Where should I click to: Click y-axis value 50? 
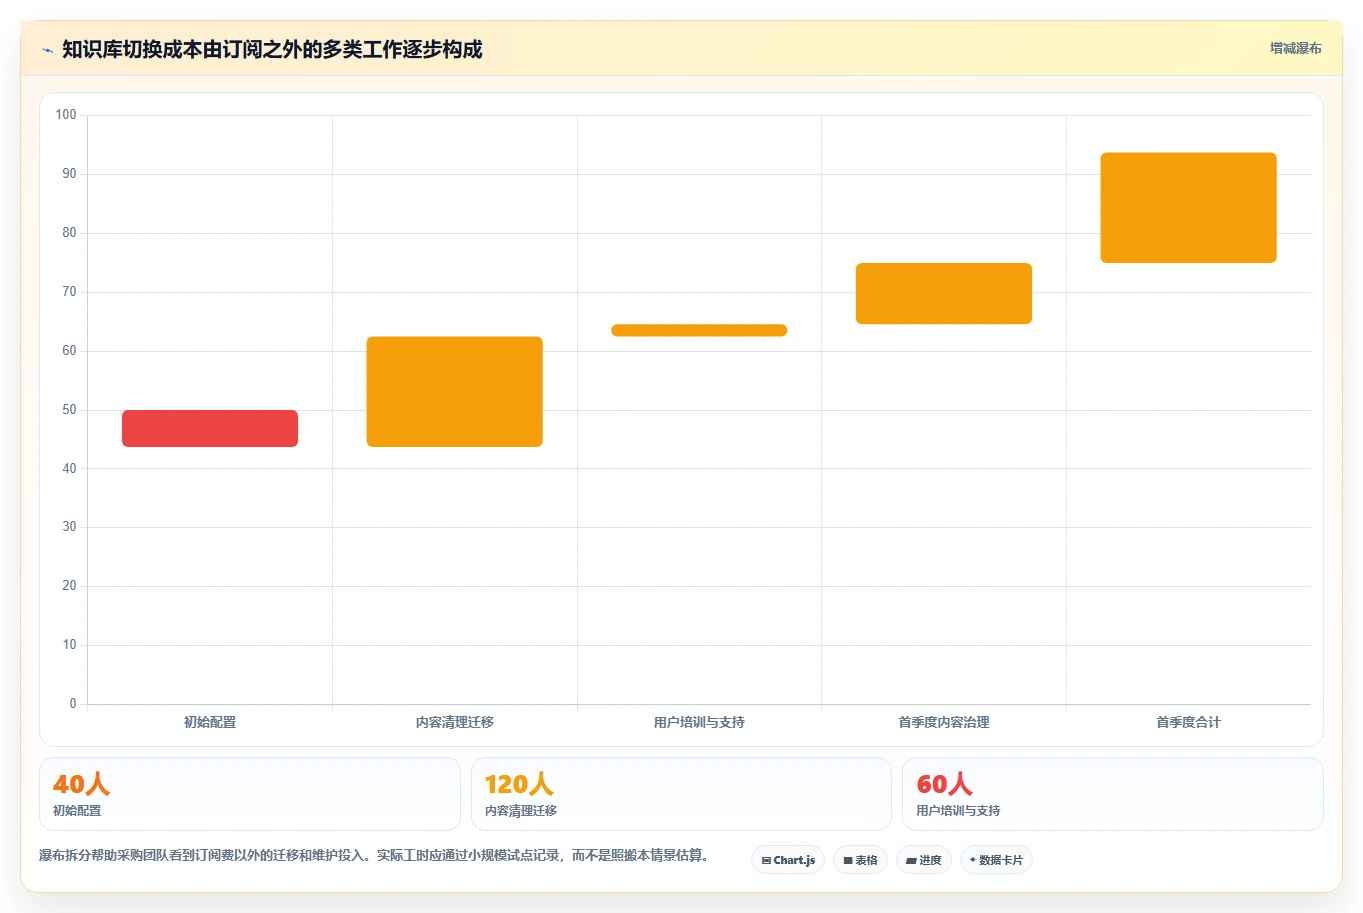point(69,410)
